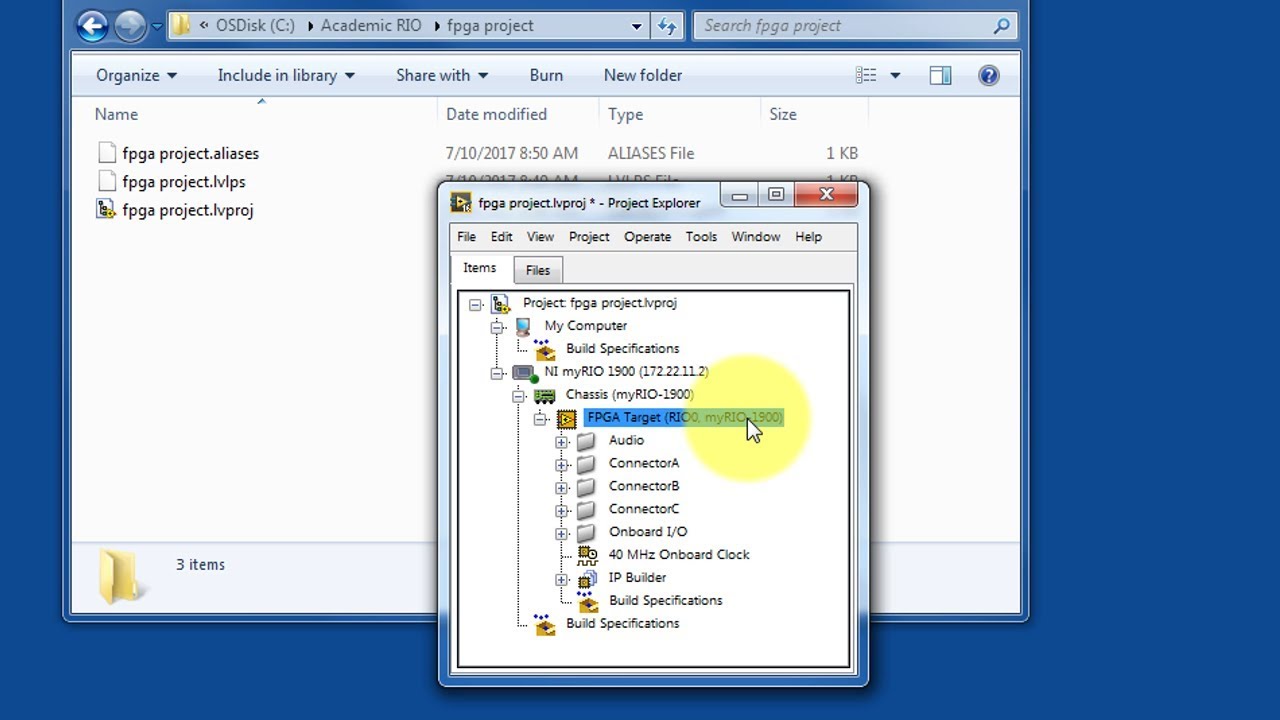Open Explorer help question mark icon
The height and width of the screenshot is (720, 1280).
[x=989, y=75]
